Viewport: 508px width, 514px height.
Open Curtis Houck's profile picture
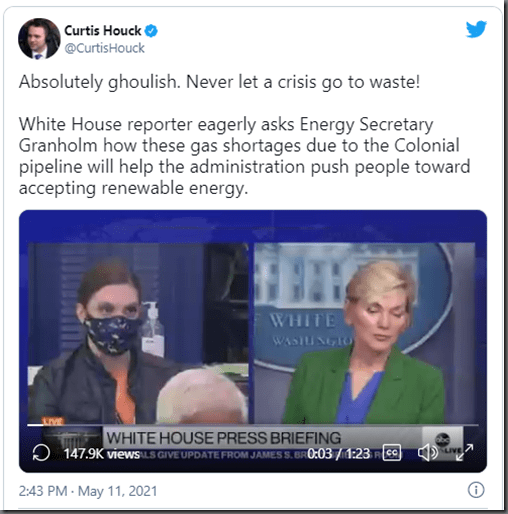(x=39, y=39)
